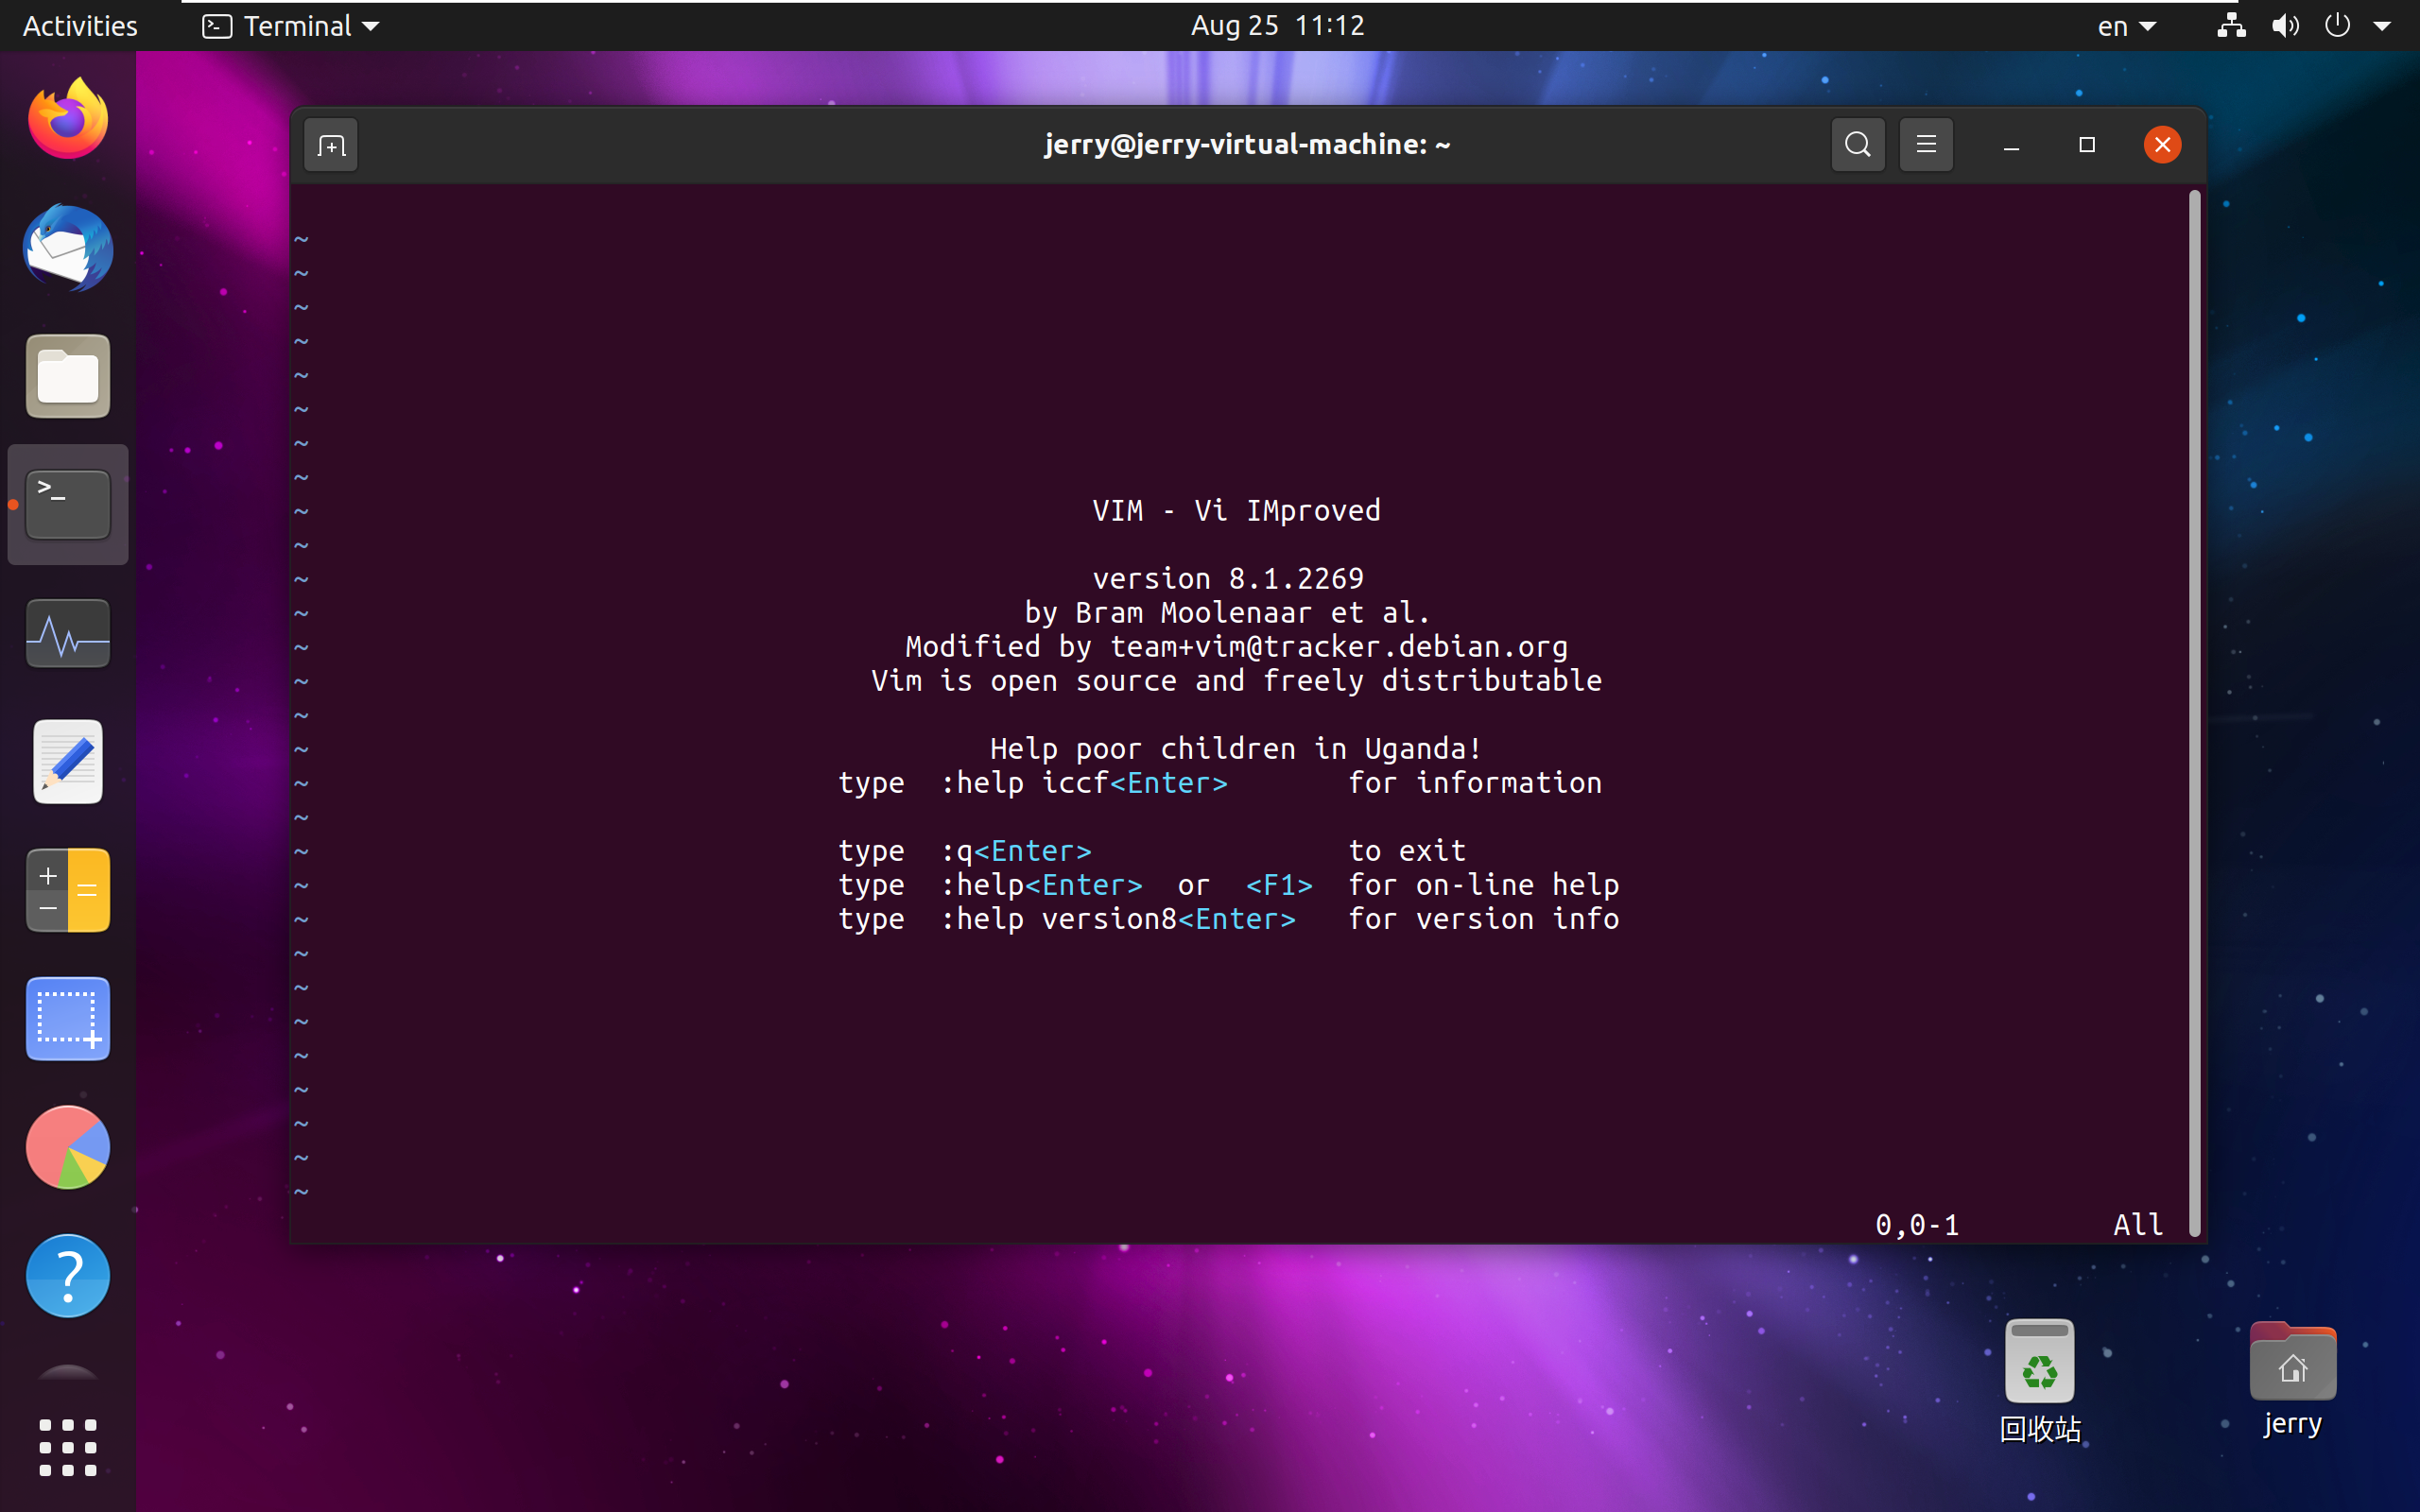Open System Monitor from the dock
Viewport: 2420px width, 1512px height.
pyautogui.click(x=68, y=634)
